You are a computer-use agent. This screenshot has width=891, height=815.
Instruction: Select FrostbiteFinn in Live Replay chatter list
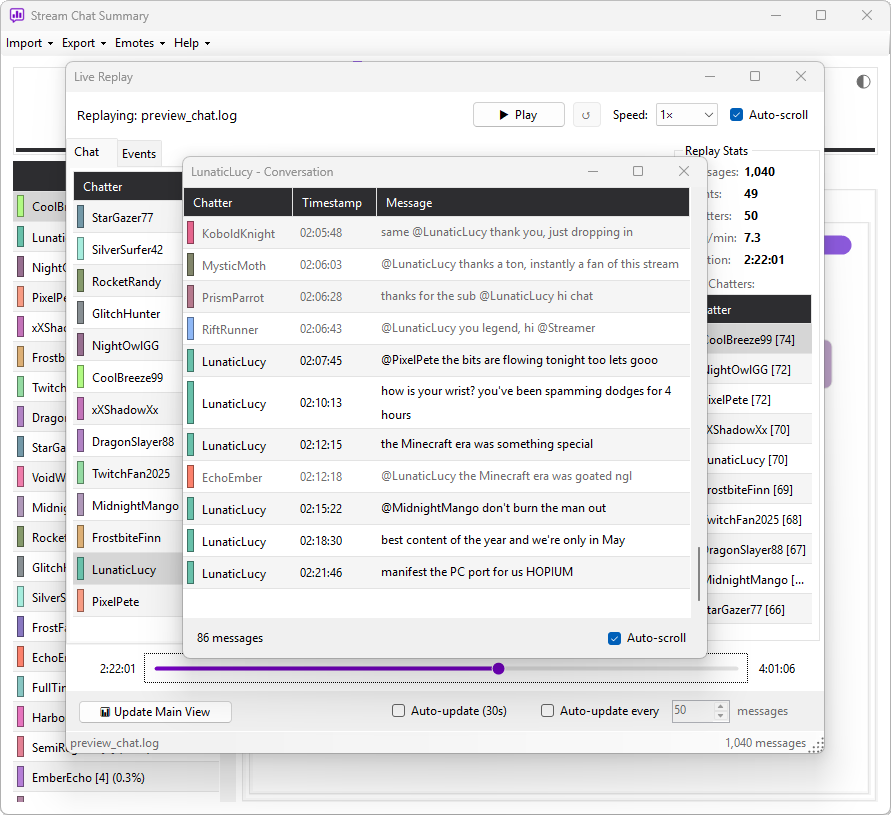(128, 538)
